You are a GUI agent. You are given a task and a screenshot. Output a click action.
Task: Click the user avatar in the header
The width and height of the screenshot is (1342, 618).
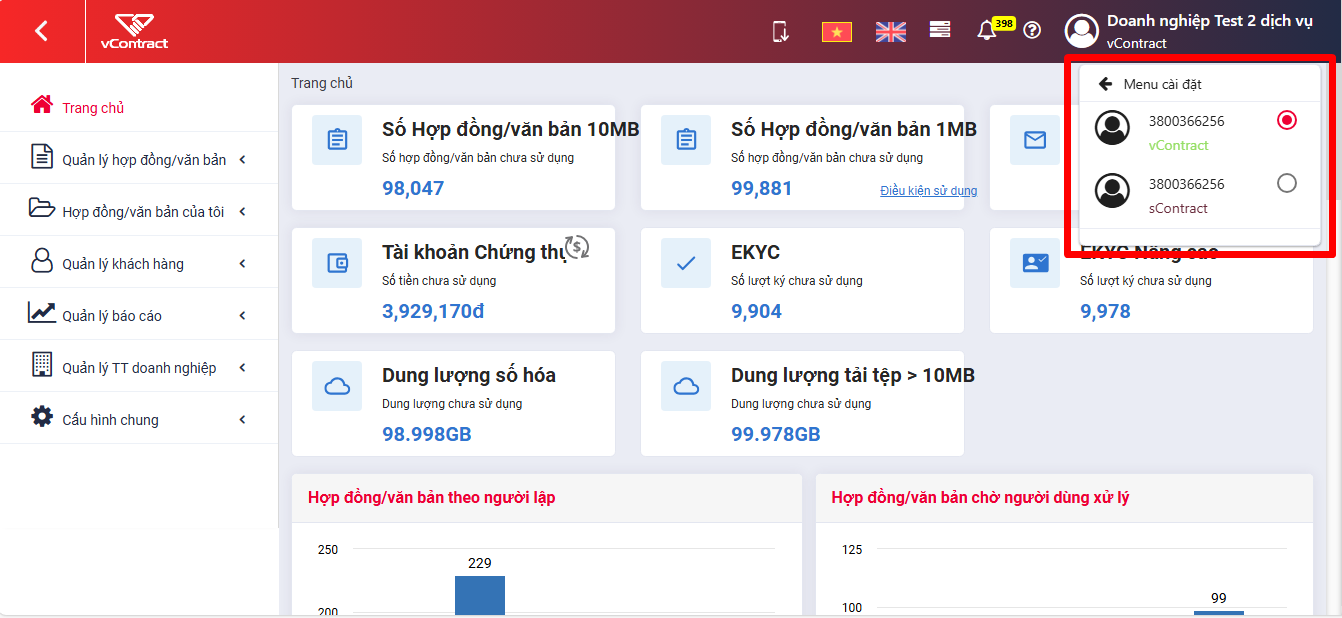[x=1082, y=31]
